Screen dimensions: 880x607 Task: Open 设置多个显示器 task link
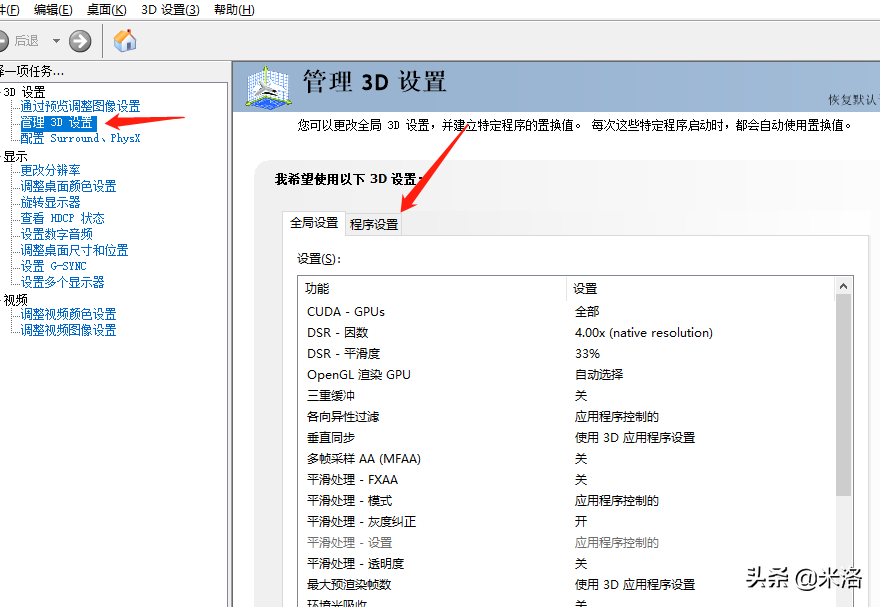62,282
